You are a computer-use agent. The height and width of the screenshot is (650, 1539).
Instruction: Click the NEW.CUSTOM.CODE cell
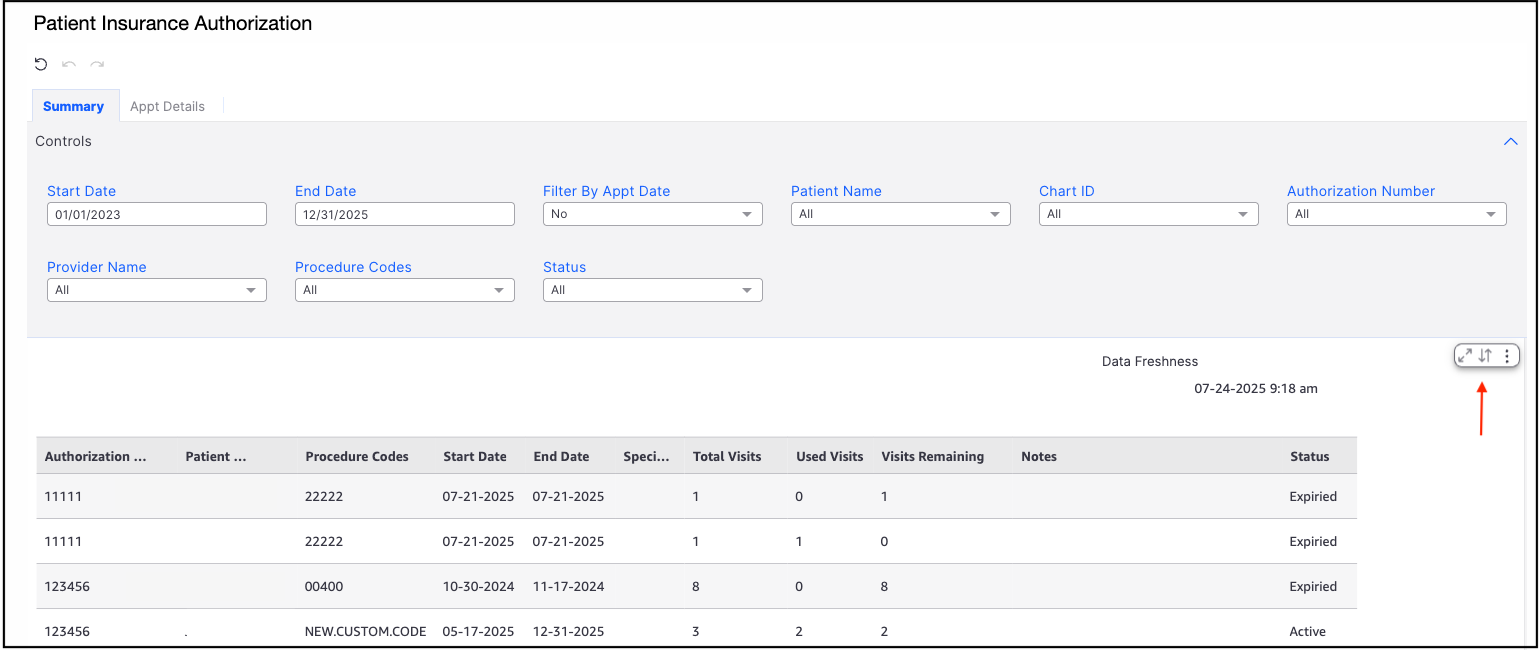[365, 631]
